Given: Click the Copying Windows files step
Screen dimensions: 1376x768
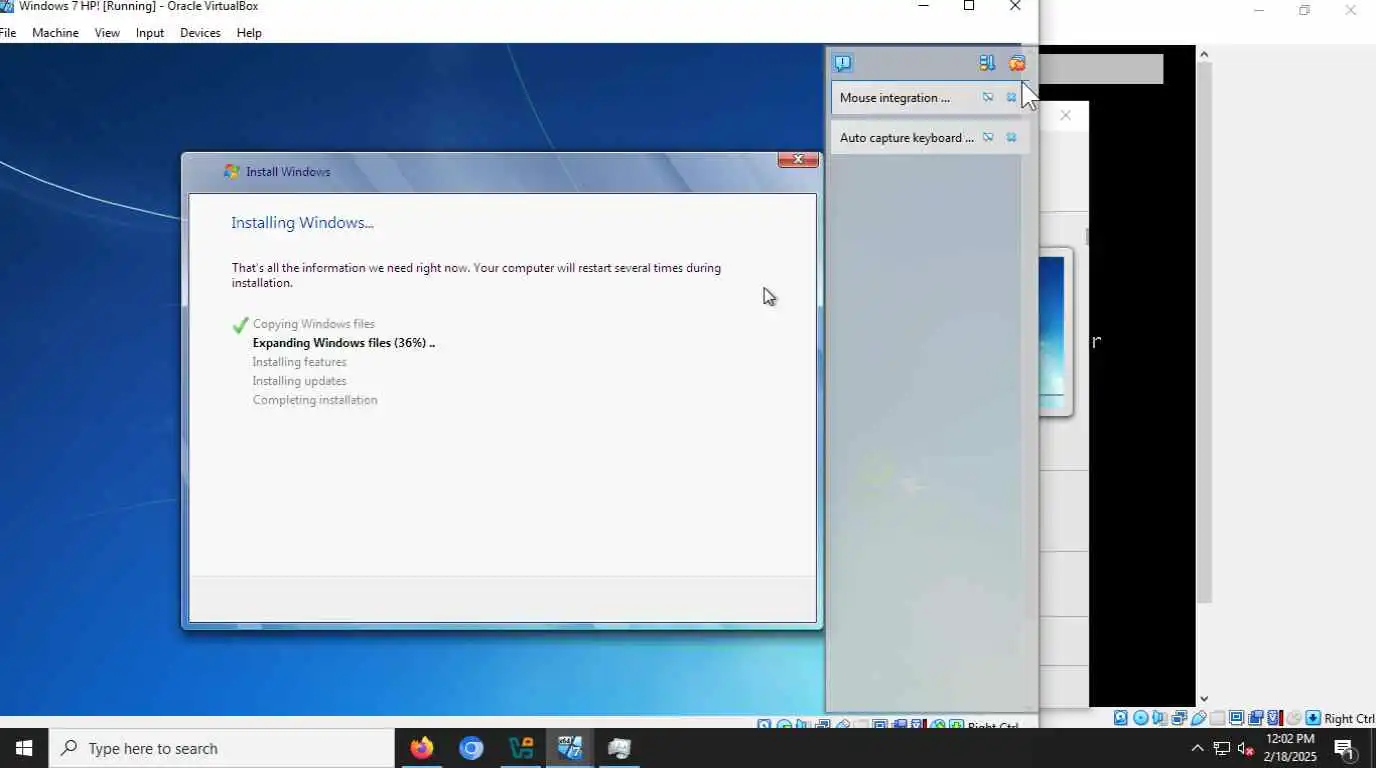Looking at the screenshot, I should pos(314,324).
